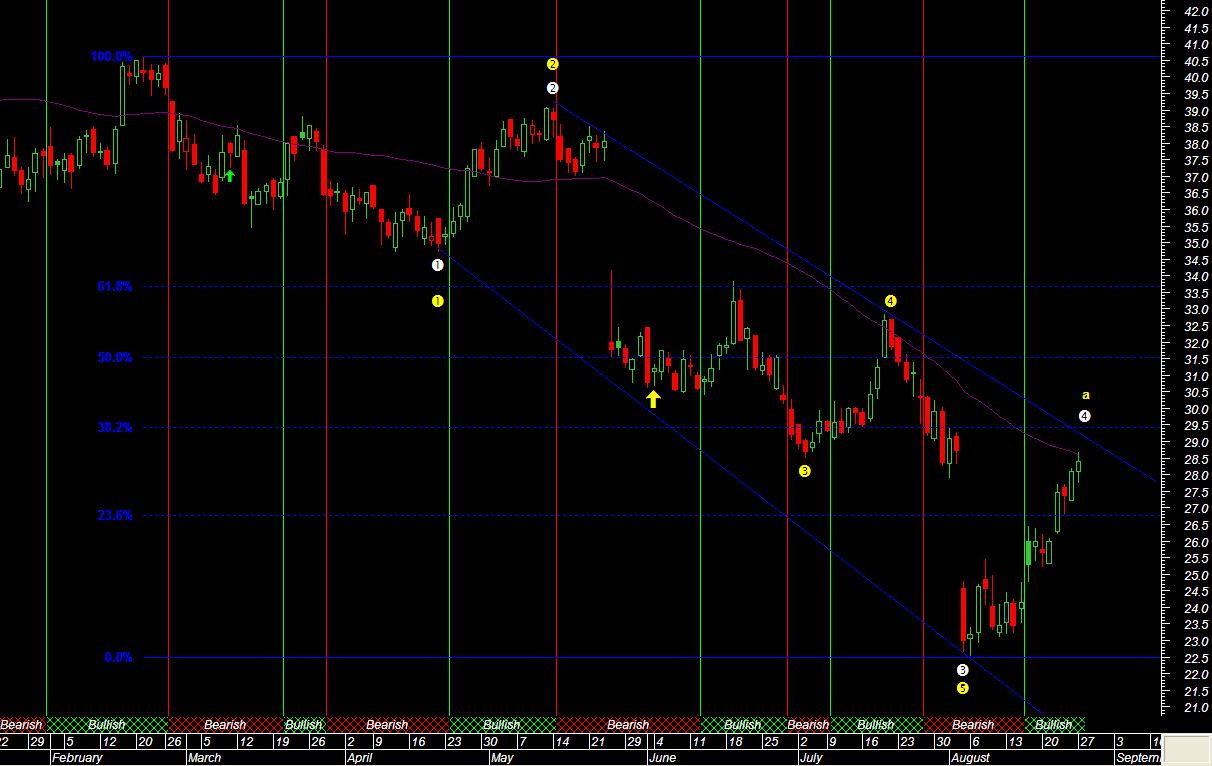Click the 38.2% Fibonacci level label
The image size is (1212, 766).
pos(115,427)
